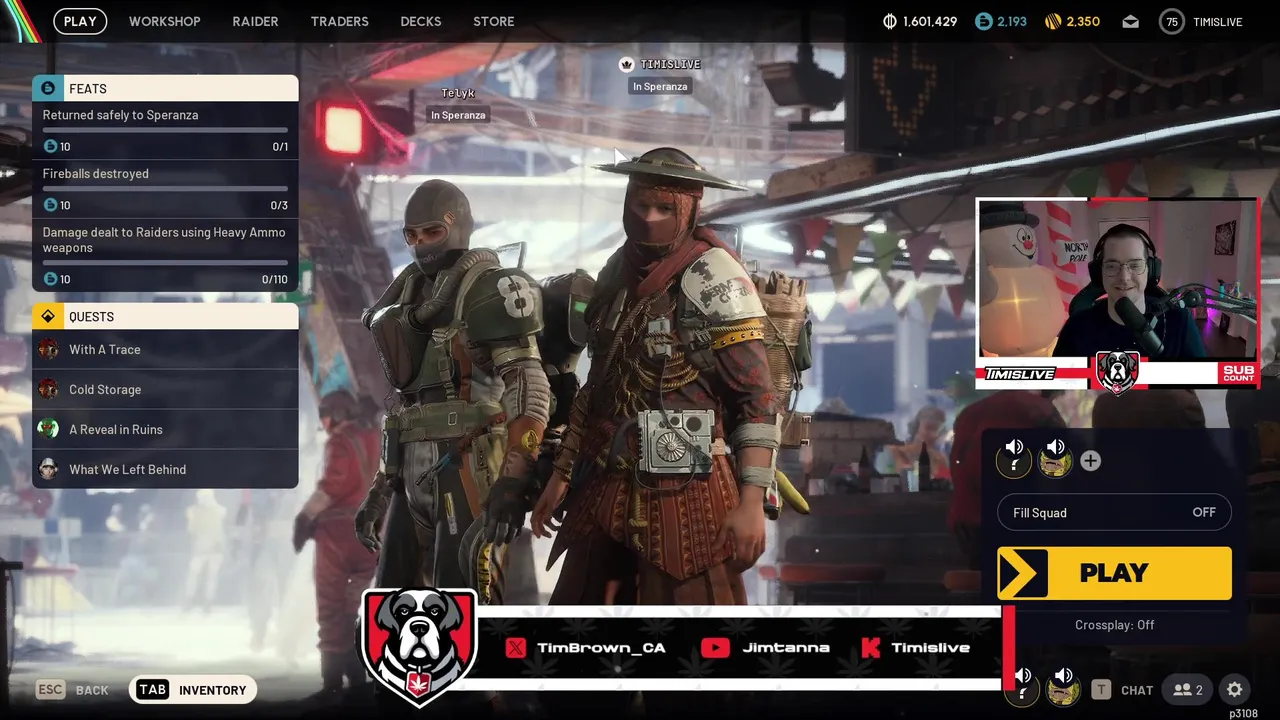
Task: Open the settings gear icon
Action: [x=1235, y=690]
